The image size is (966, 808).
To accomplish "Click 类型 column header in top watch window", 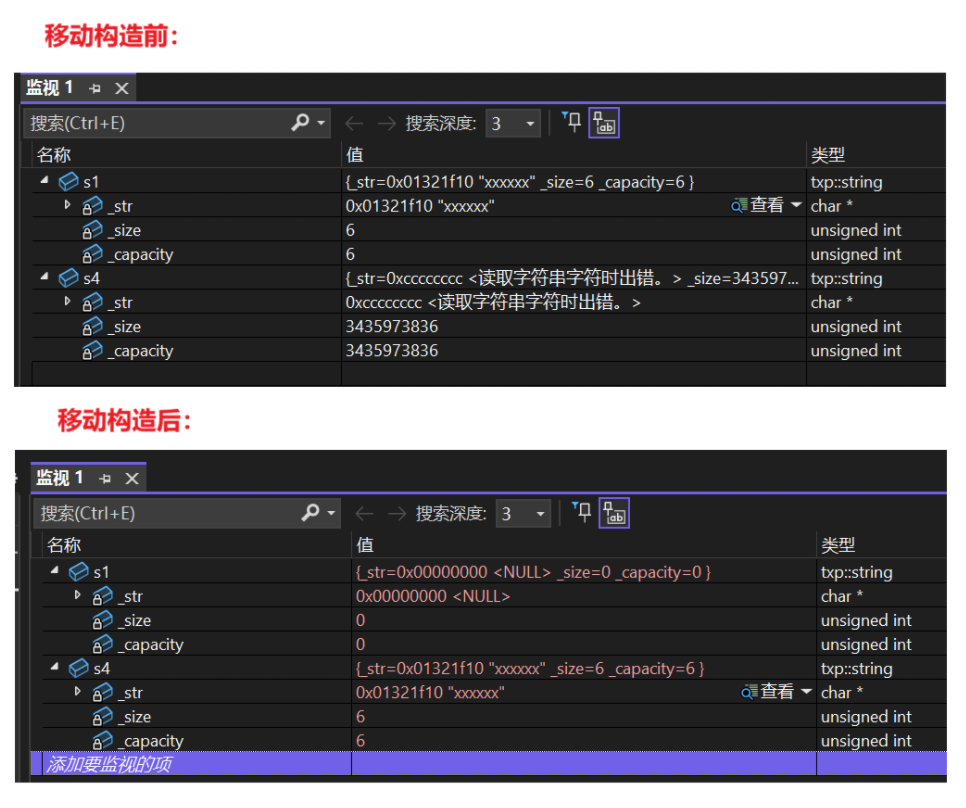I will tap(827, 155).
